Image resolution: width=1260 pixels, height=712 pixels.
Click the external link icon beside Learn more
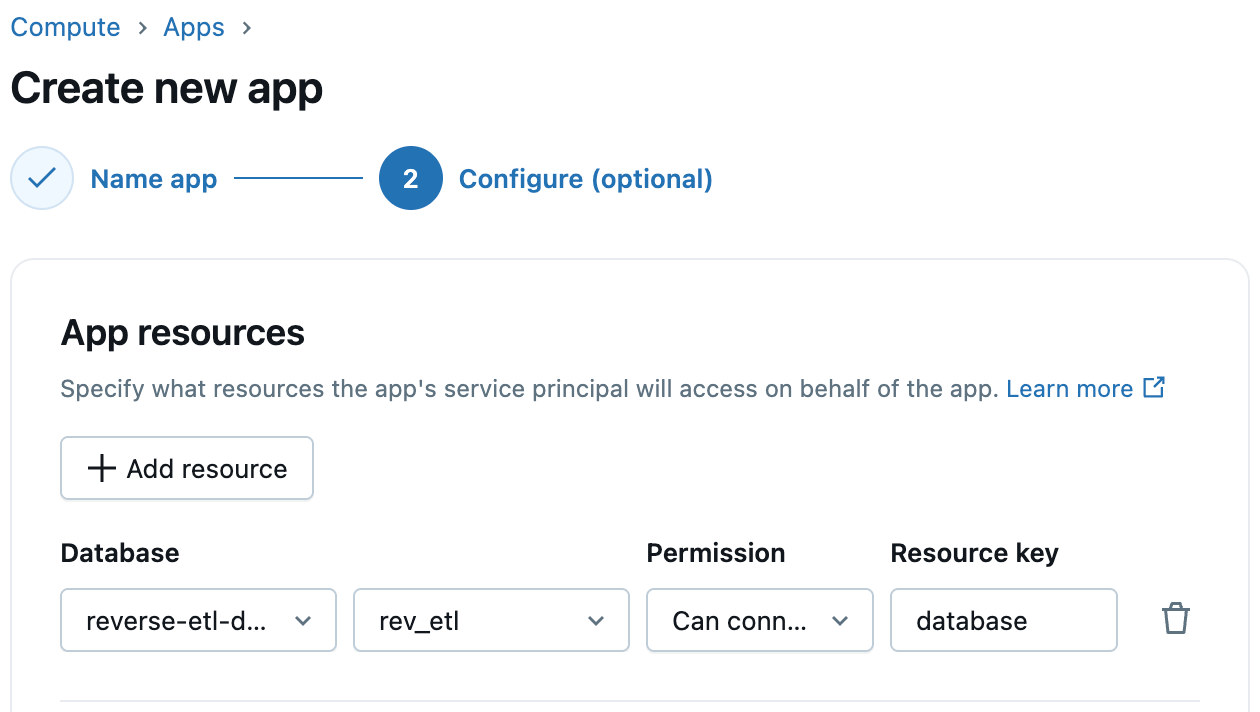[x=1154, y=388]
